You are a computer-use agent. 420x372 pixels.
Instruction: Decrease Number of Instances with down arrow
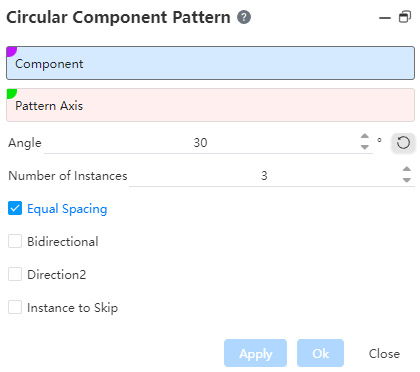tap(406, 180)
